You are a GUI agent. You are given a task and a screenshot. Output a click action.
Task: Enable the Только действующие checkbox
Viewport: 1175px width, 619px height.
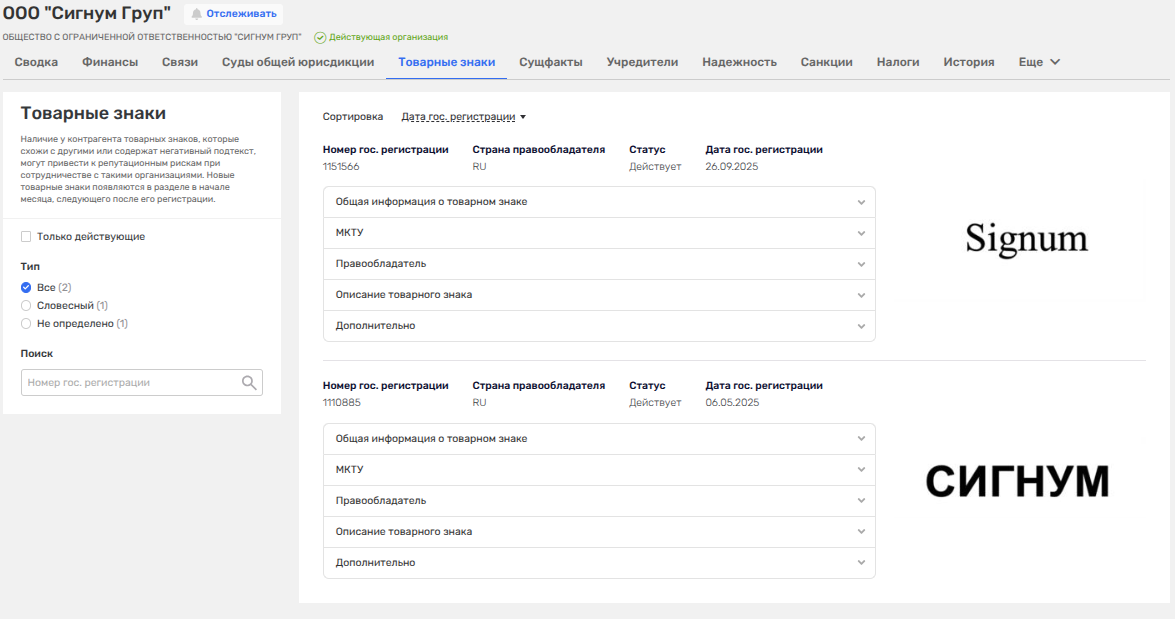[26, 237]
